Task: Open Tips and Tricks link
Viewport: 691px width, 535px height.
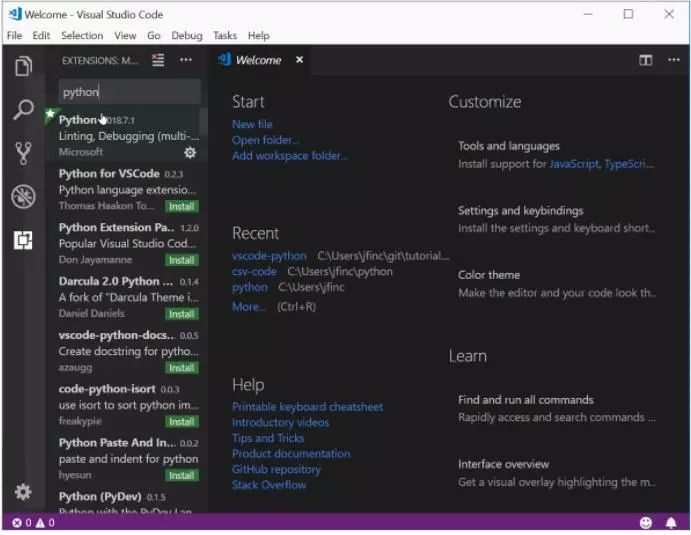Action: [x=268, y=438]
